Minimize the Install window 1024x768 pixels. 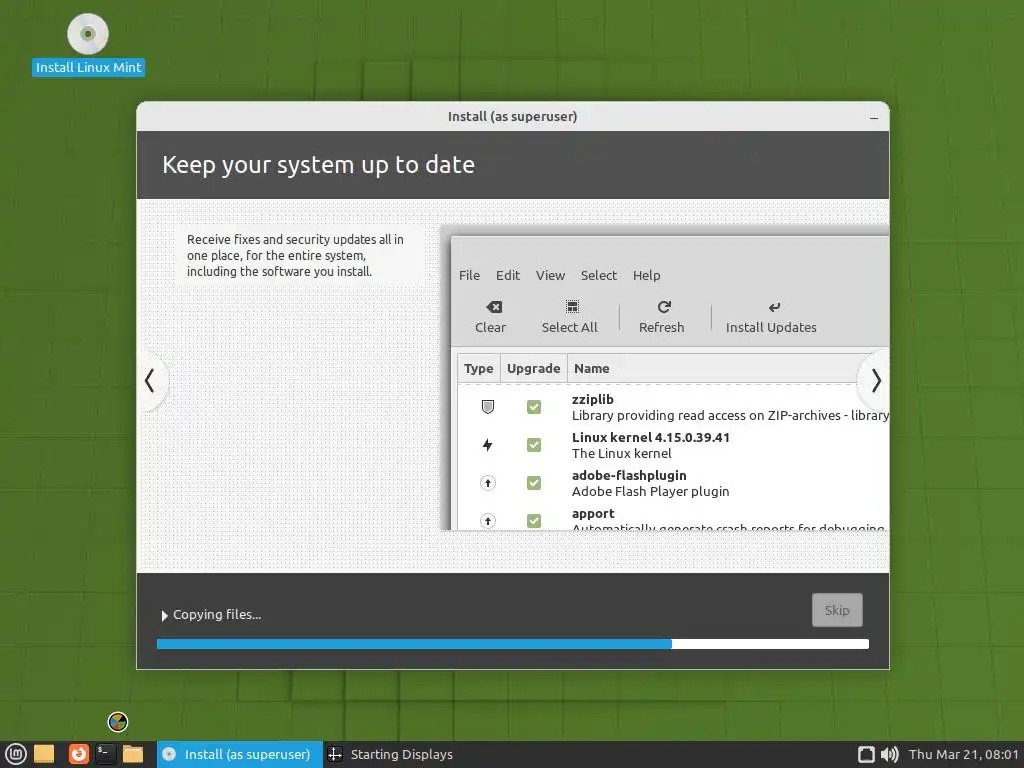tap(874, 118)
